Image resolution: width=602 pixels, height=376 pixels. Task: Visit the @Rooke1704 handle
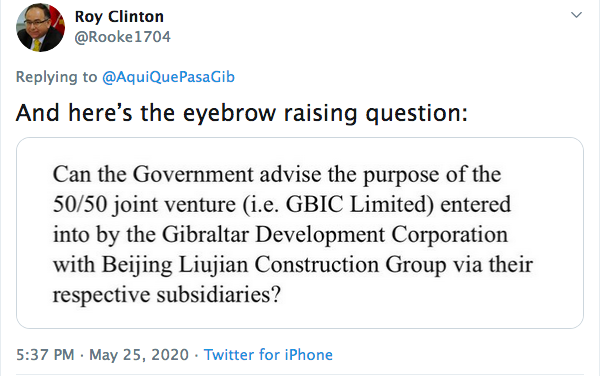click(122, 37)
